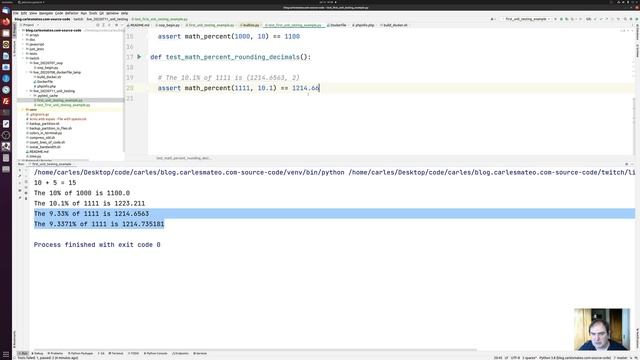Open Debug tool window tab
The width and height of the screenshot is (640, 360).
tap(38, 353)
